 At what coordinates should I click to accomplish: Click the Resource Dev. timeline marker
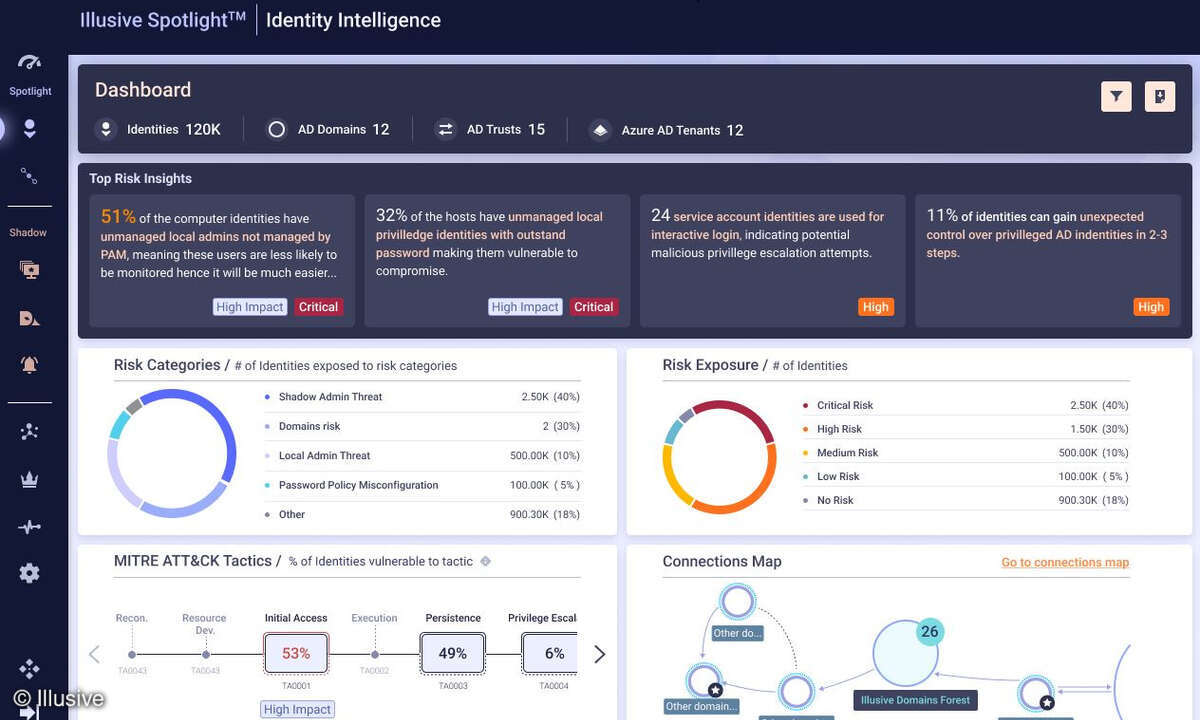(204, 655)
